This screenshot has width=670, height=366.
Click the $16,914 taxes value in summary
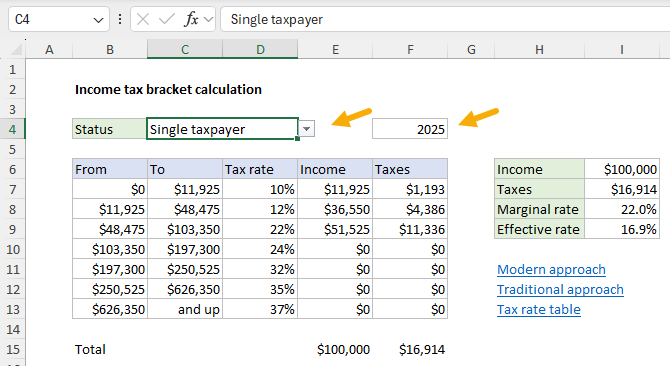622,189
